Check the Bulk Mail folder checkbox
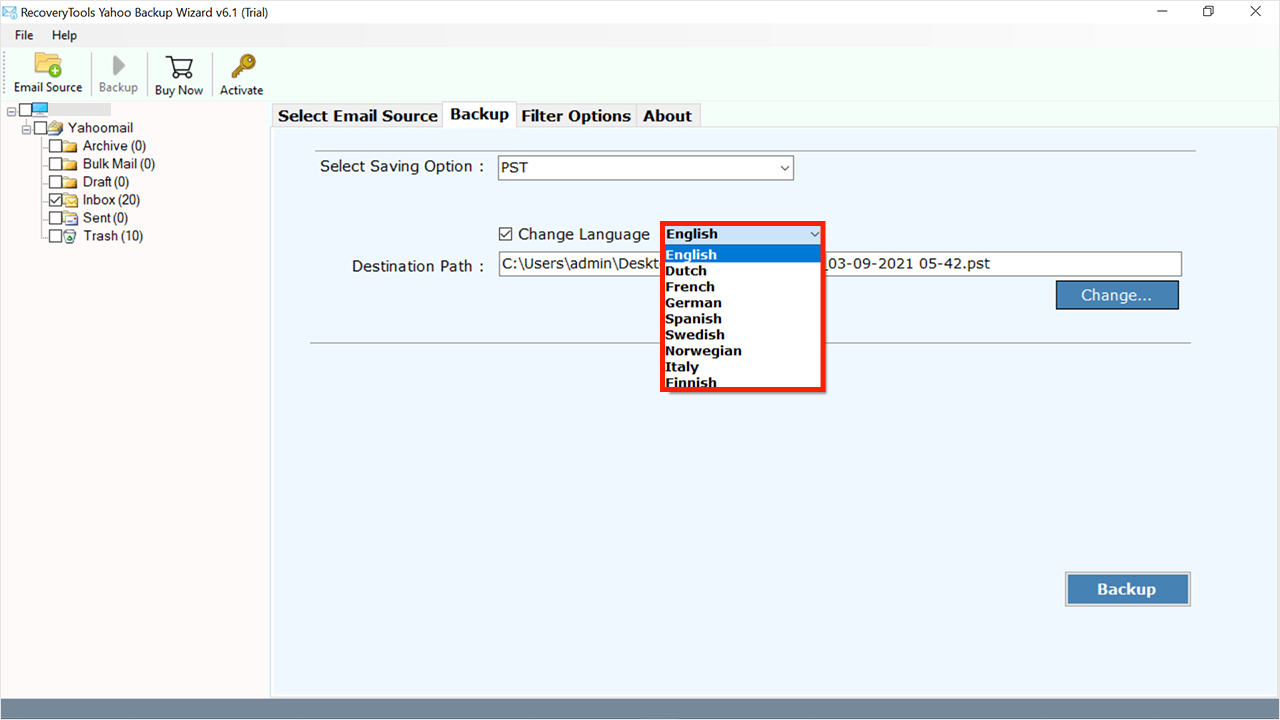Viewport: 1280px width, 720px height. (x=55, y=164)
